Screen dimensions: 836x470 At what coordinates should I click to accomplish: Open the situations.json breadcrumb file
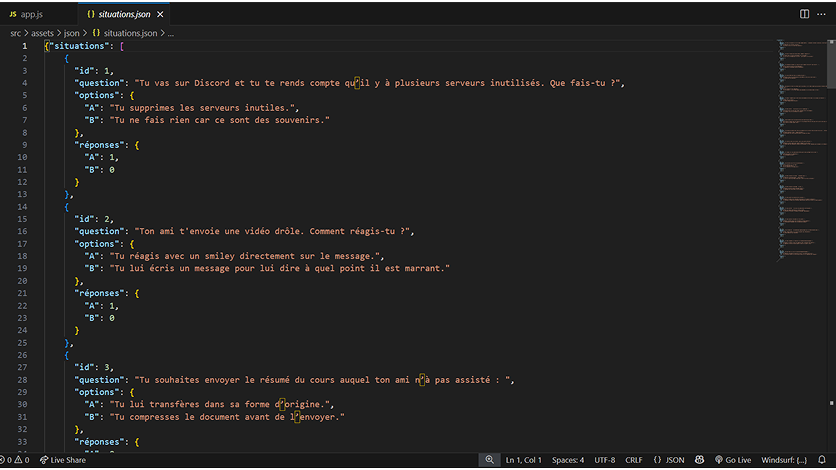pyautogui.click(x=130, y=33)
